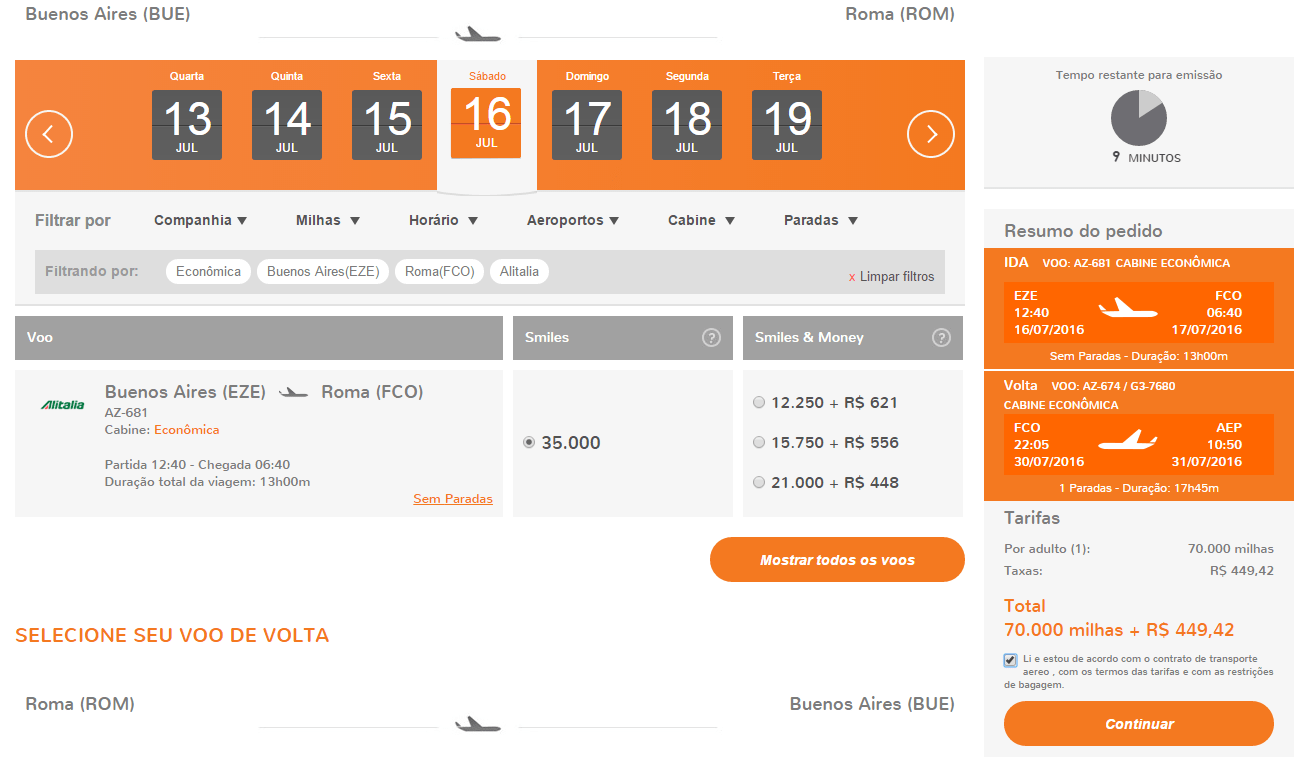Expand the Companhia filter dropdown
The height and width of the screenshot is (757, 1296).
tap(200, 220)
